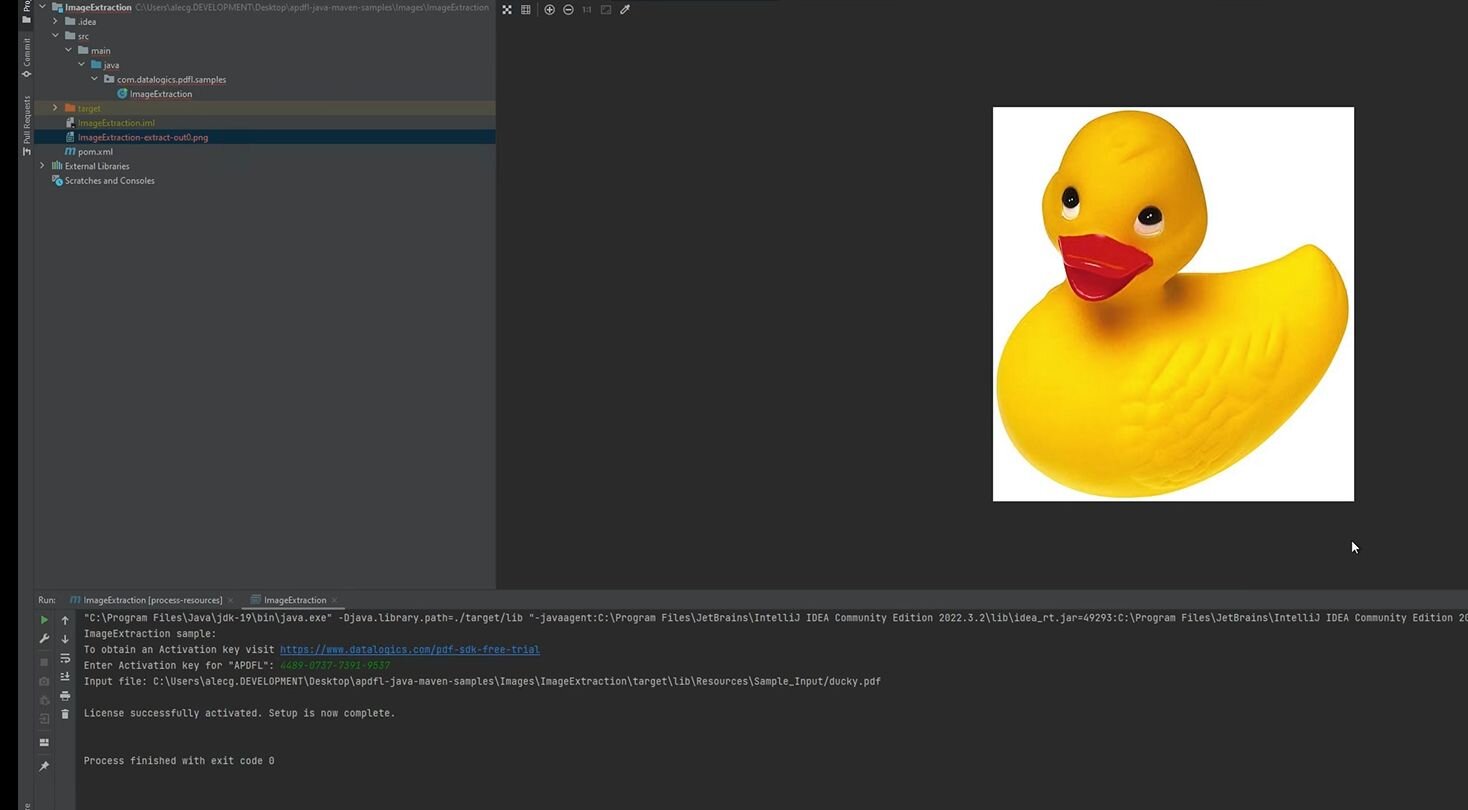Toggle the chessboard transparency background icon
This screenshot has height=810, width=1468.
point(507,10)
